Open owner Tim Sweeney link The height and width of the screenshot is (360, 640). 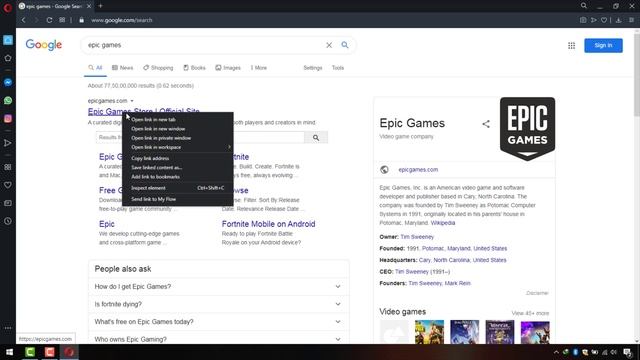[417, 237]
